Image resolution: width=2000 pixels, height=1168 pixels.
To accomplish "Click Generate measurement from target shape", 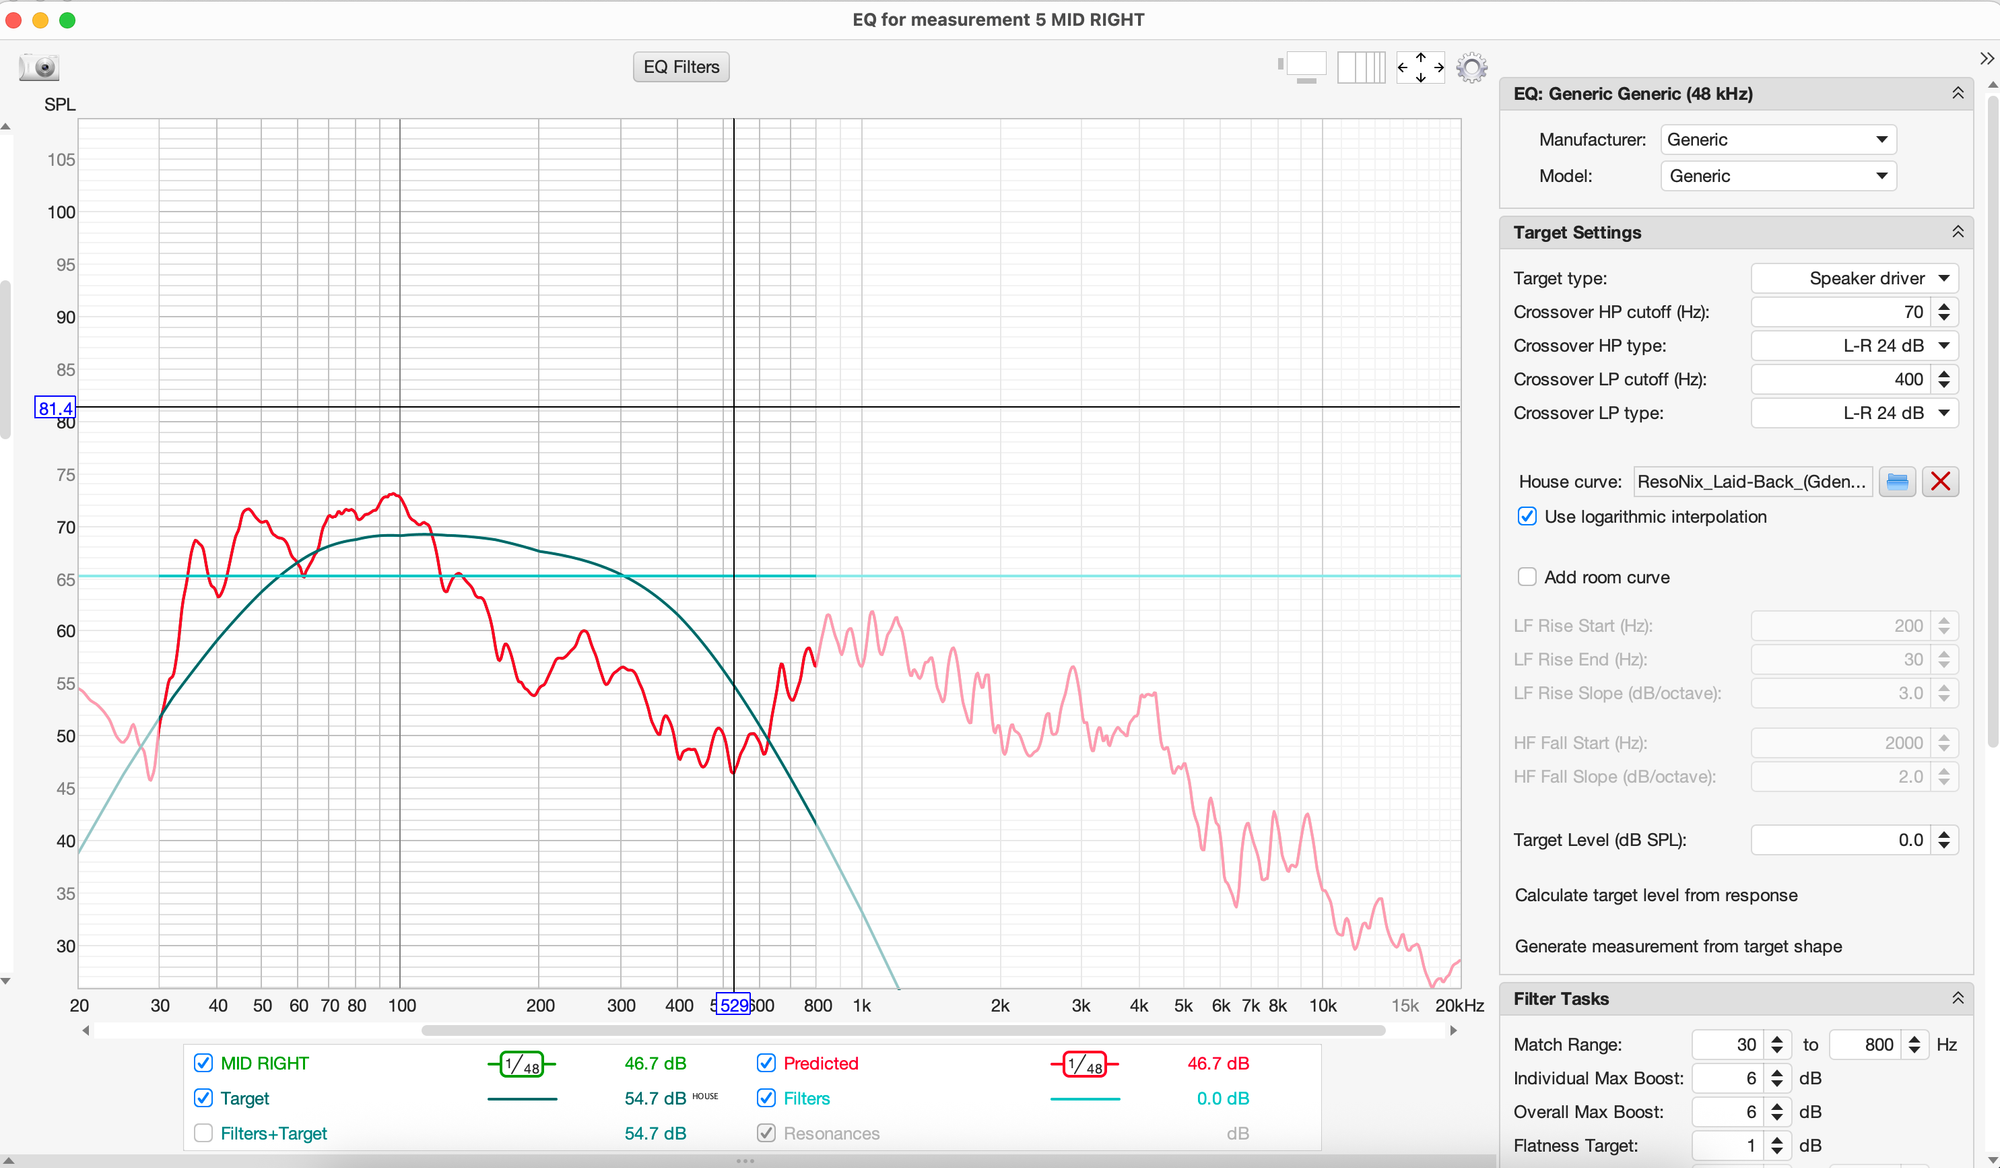I will [x=1677, y=946].
